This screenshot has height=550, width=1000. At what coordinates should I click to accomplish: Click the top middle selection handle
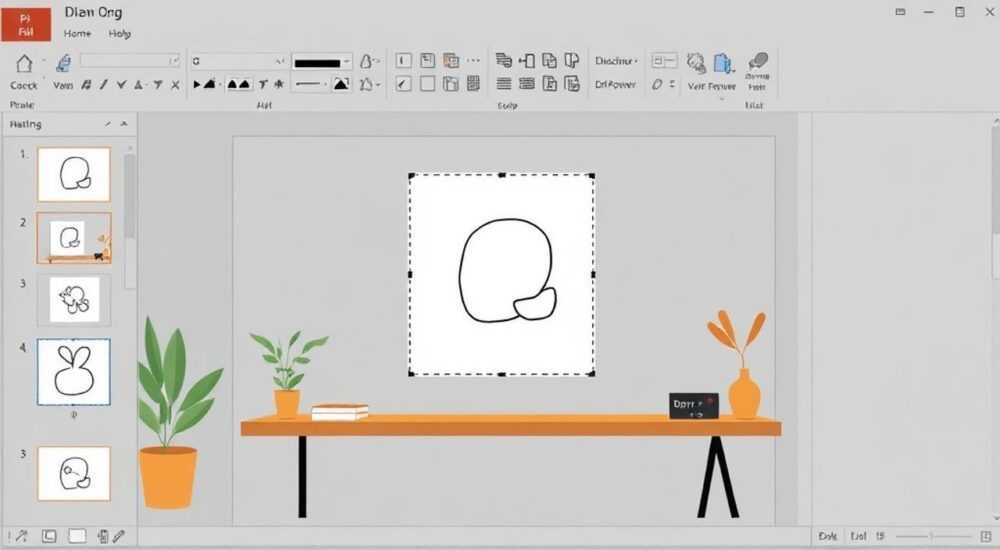click(502, 175)
